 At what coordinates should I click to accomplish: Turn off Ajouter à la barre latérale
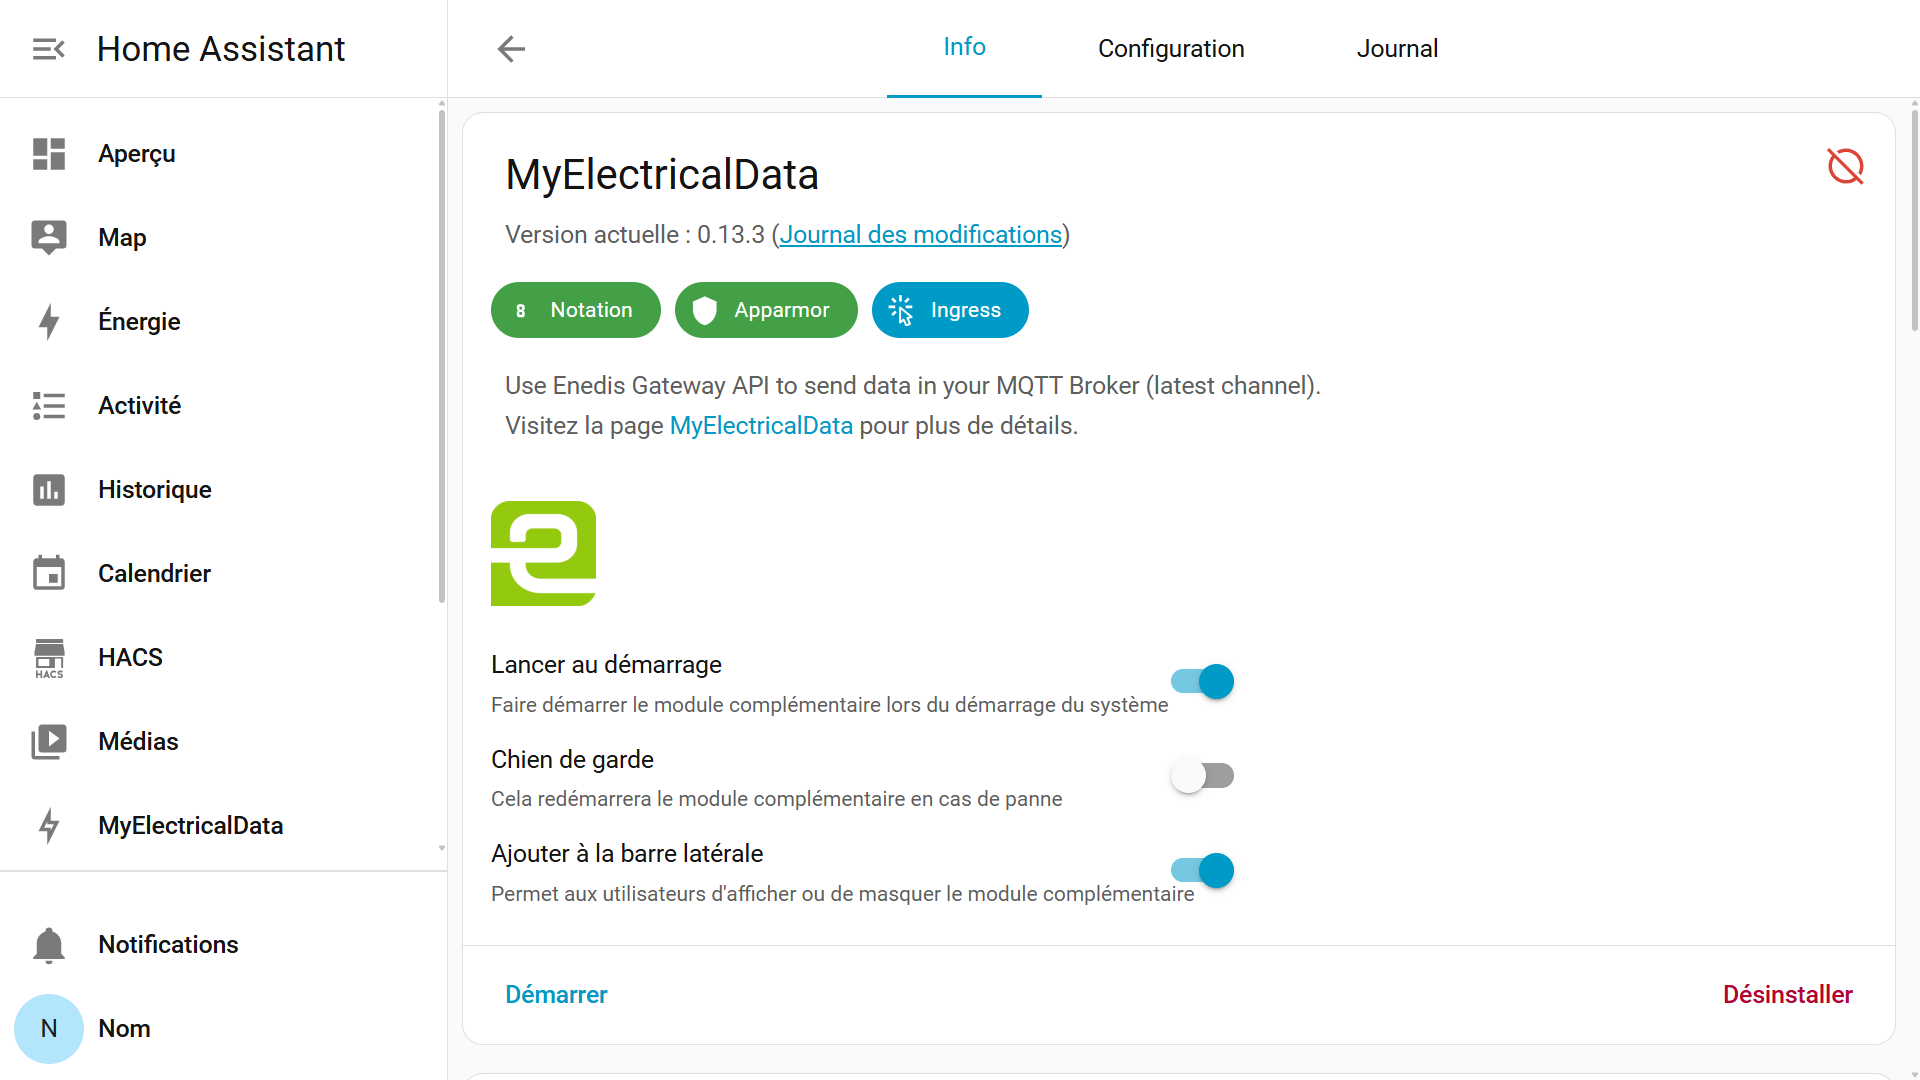pyautogui.click(x=1202, y=871)
